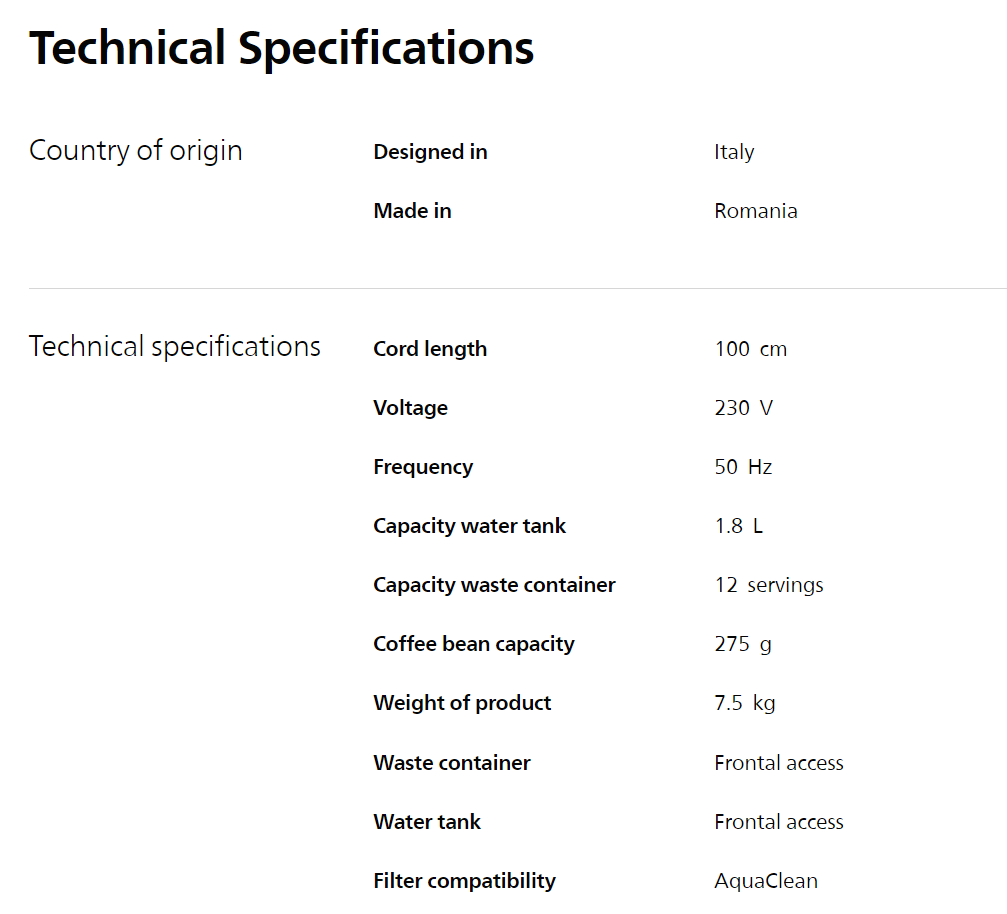Viewport: 1007px width, 914px height.
Task: Click the Designed in label
Action: tap(430, 152)
